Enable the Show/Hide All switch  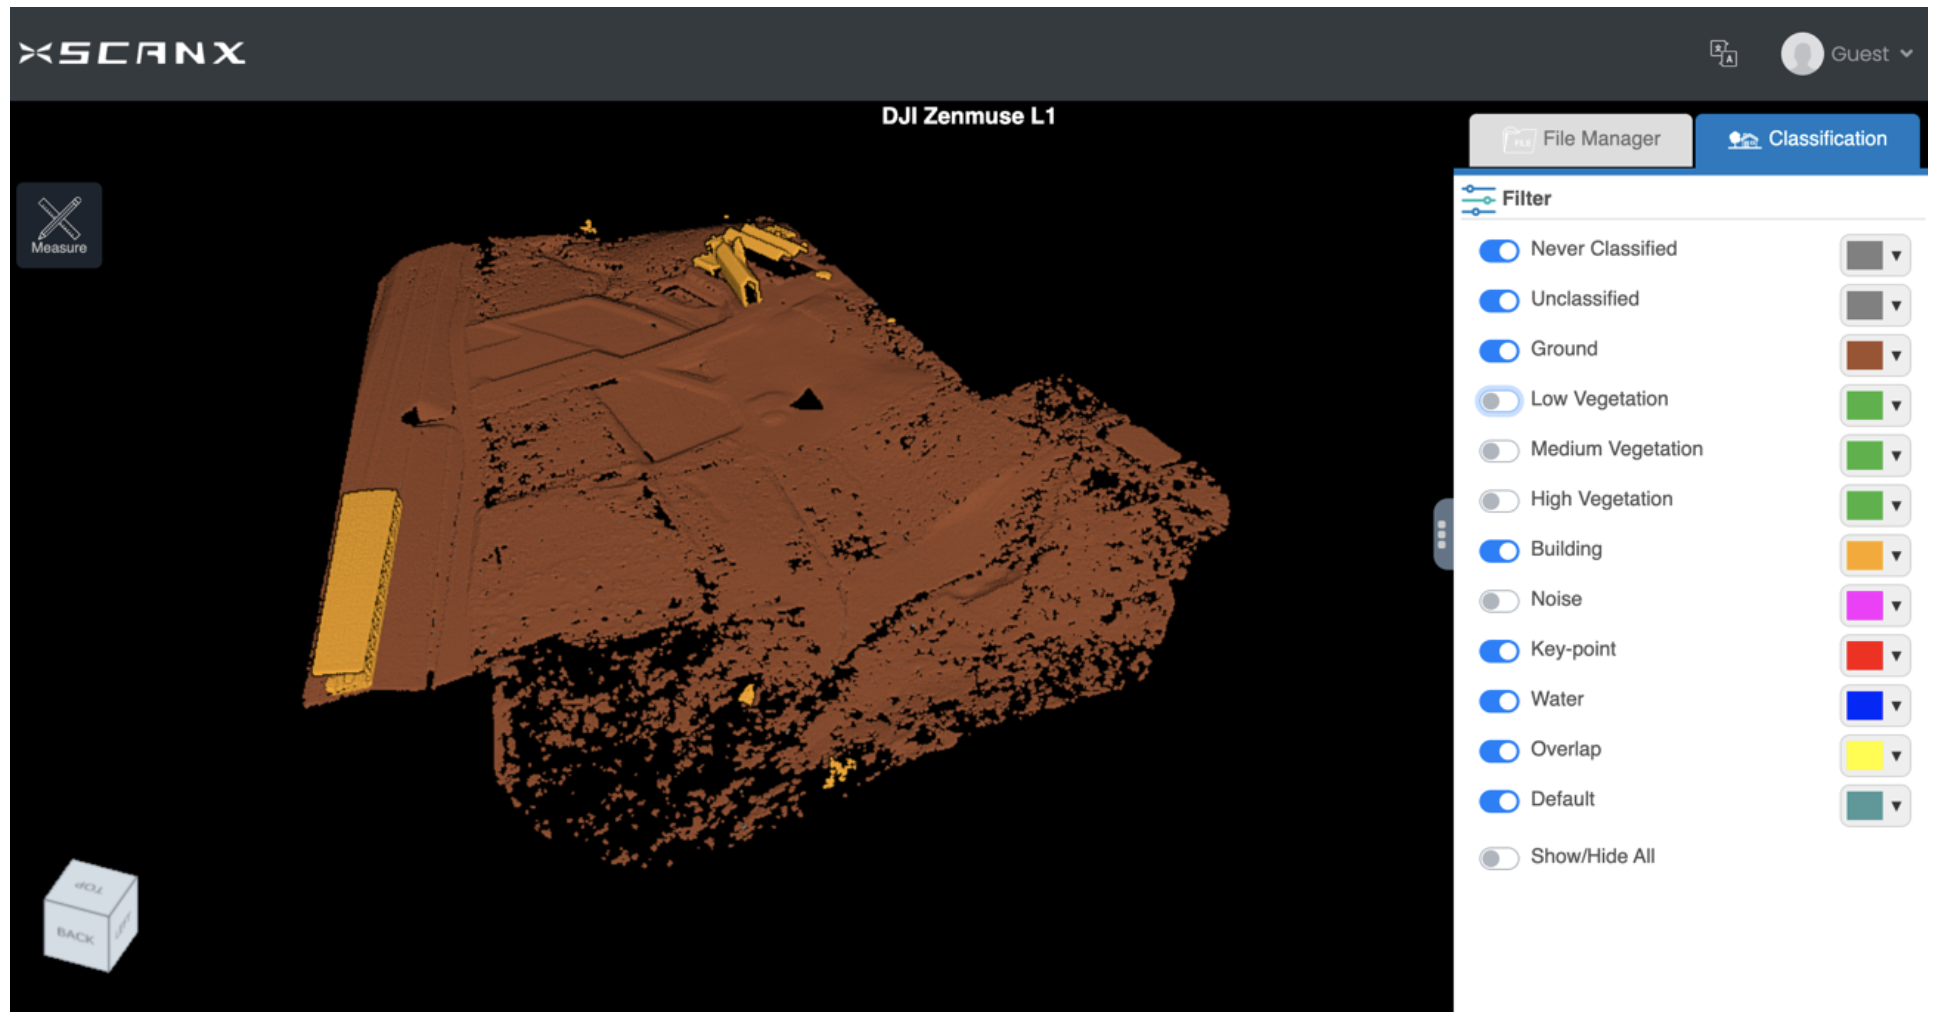coord(1498,858)
